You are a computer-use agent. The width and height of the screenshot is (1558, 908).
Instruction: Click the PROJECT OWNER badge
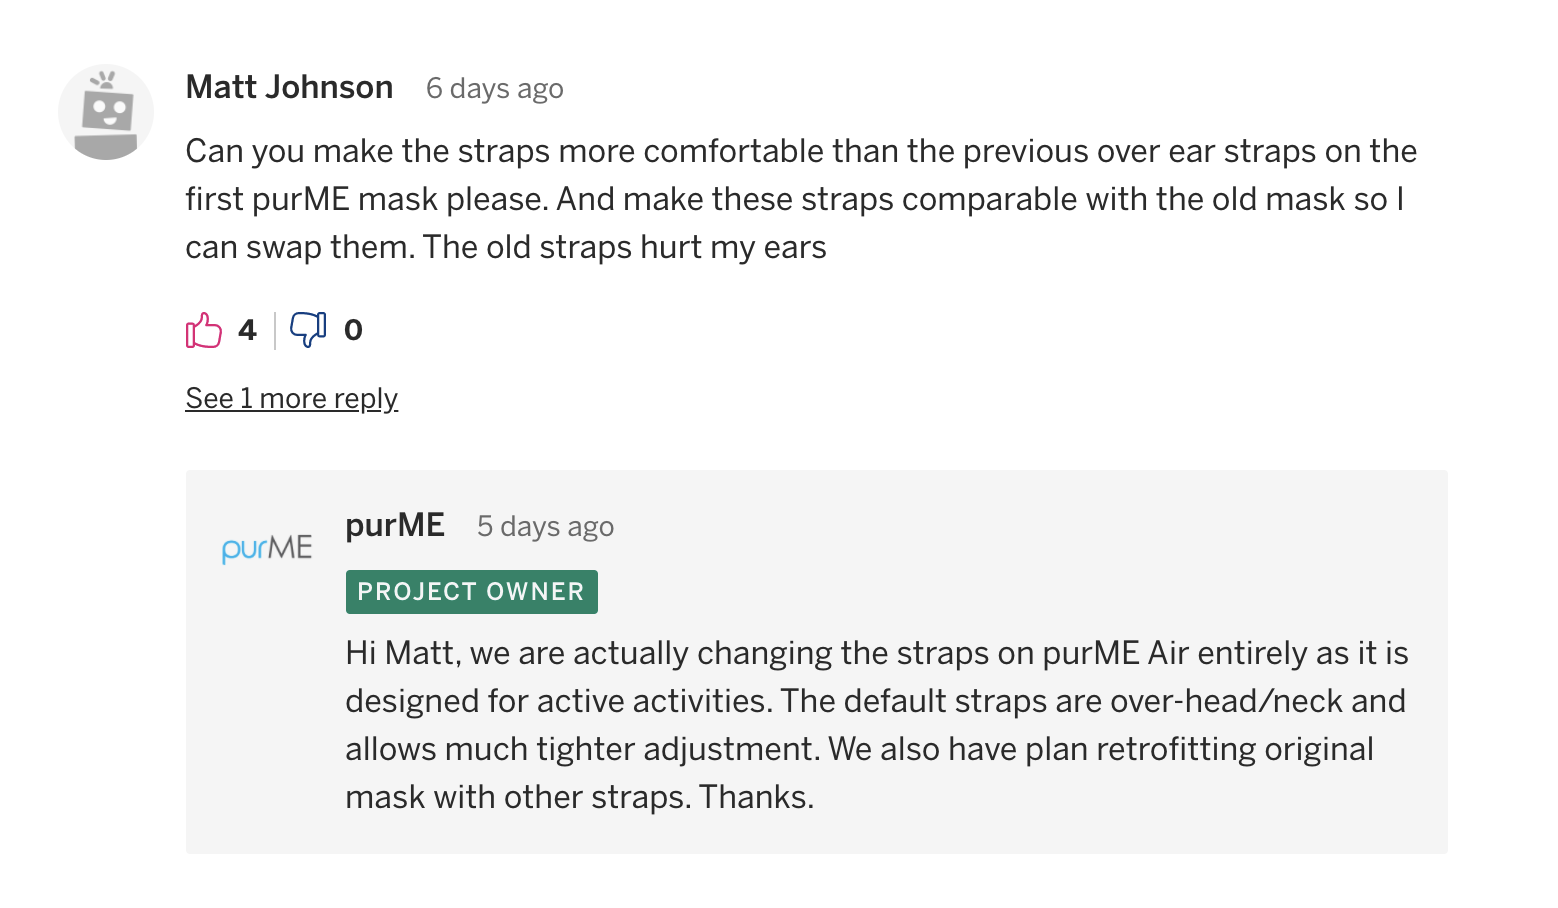[x=472, y=592]
